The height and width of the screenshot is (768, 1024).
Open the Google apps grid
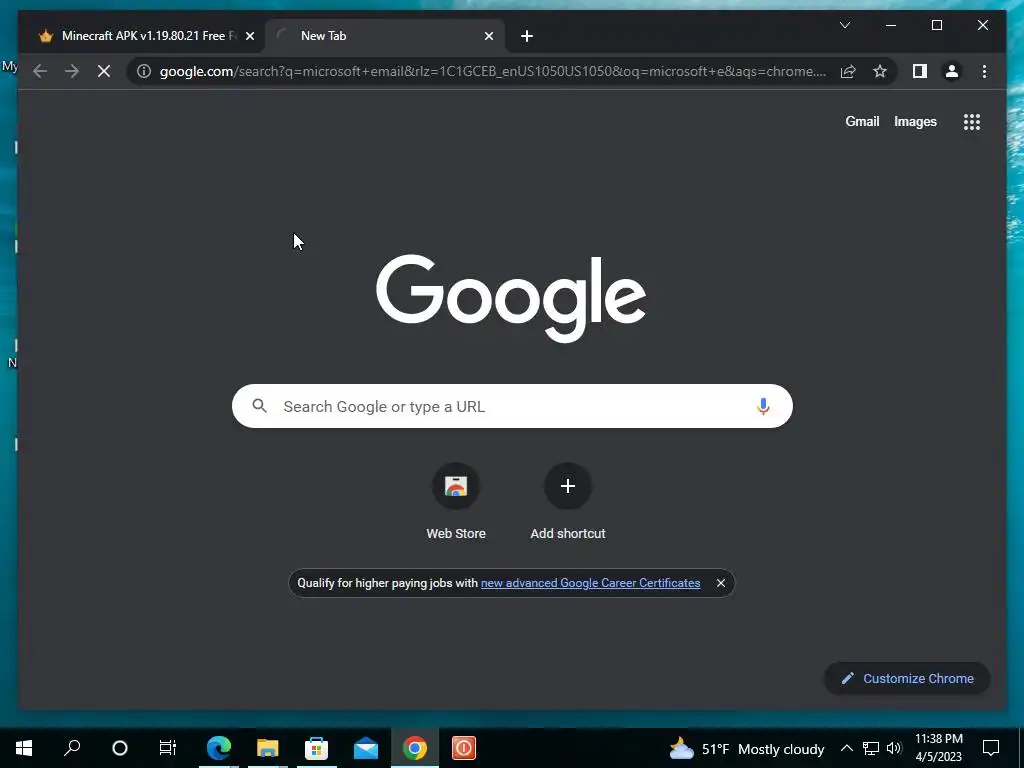tap(972, 121)
